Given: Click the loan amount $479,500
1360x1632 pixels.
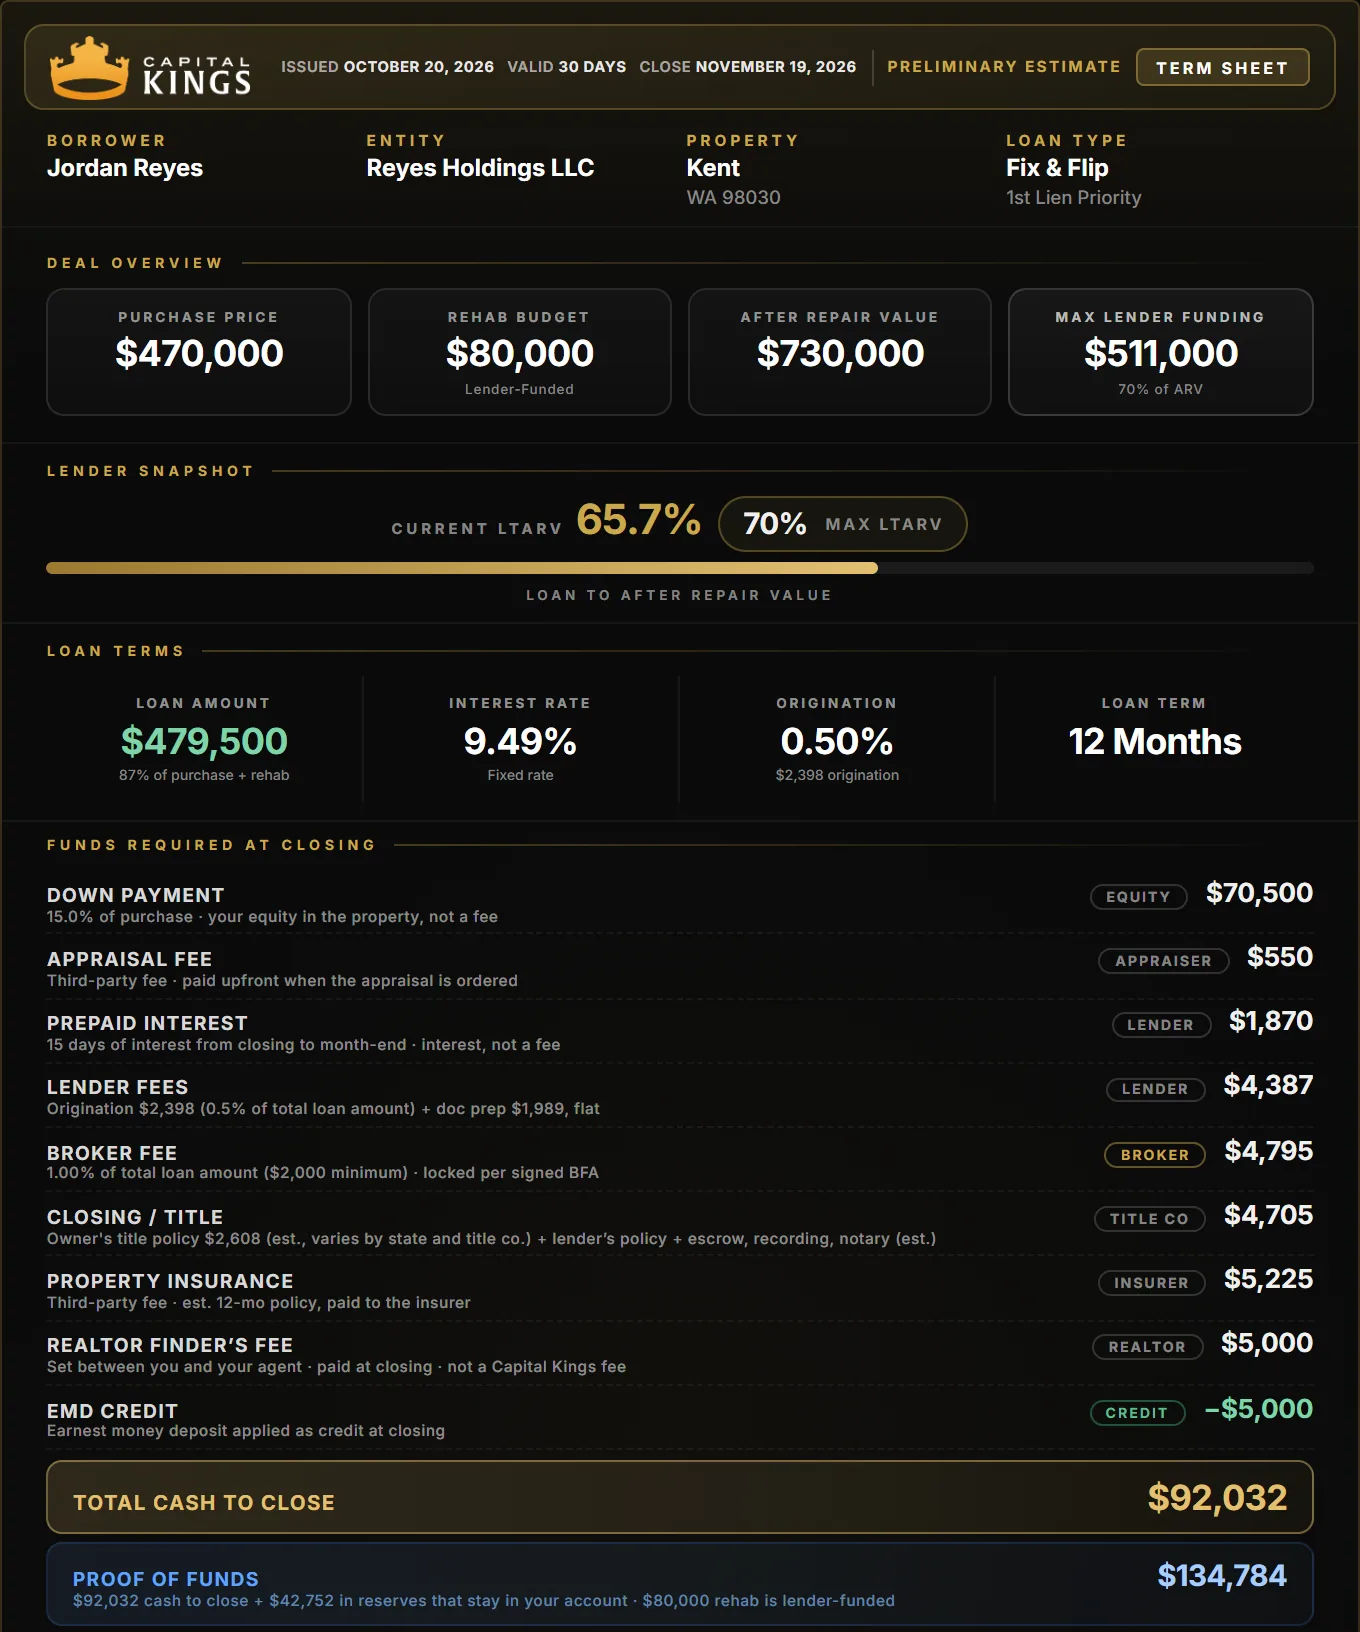Looking at the screenshot, I should 204,741.
